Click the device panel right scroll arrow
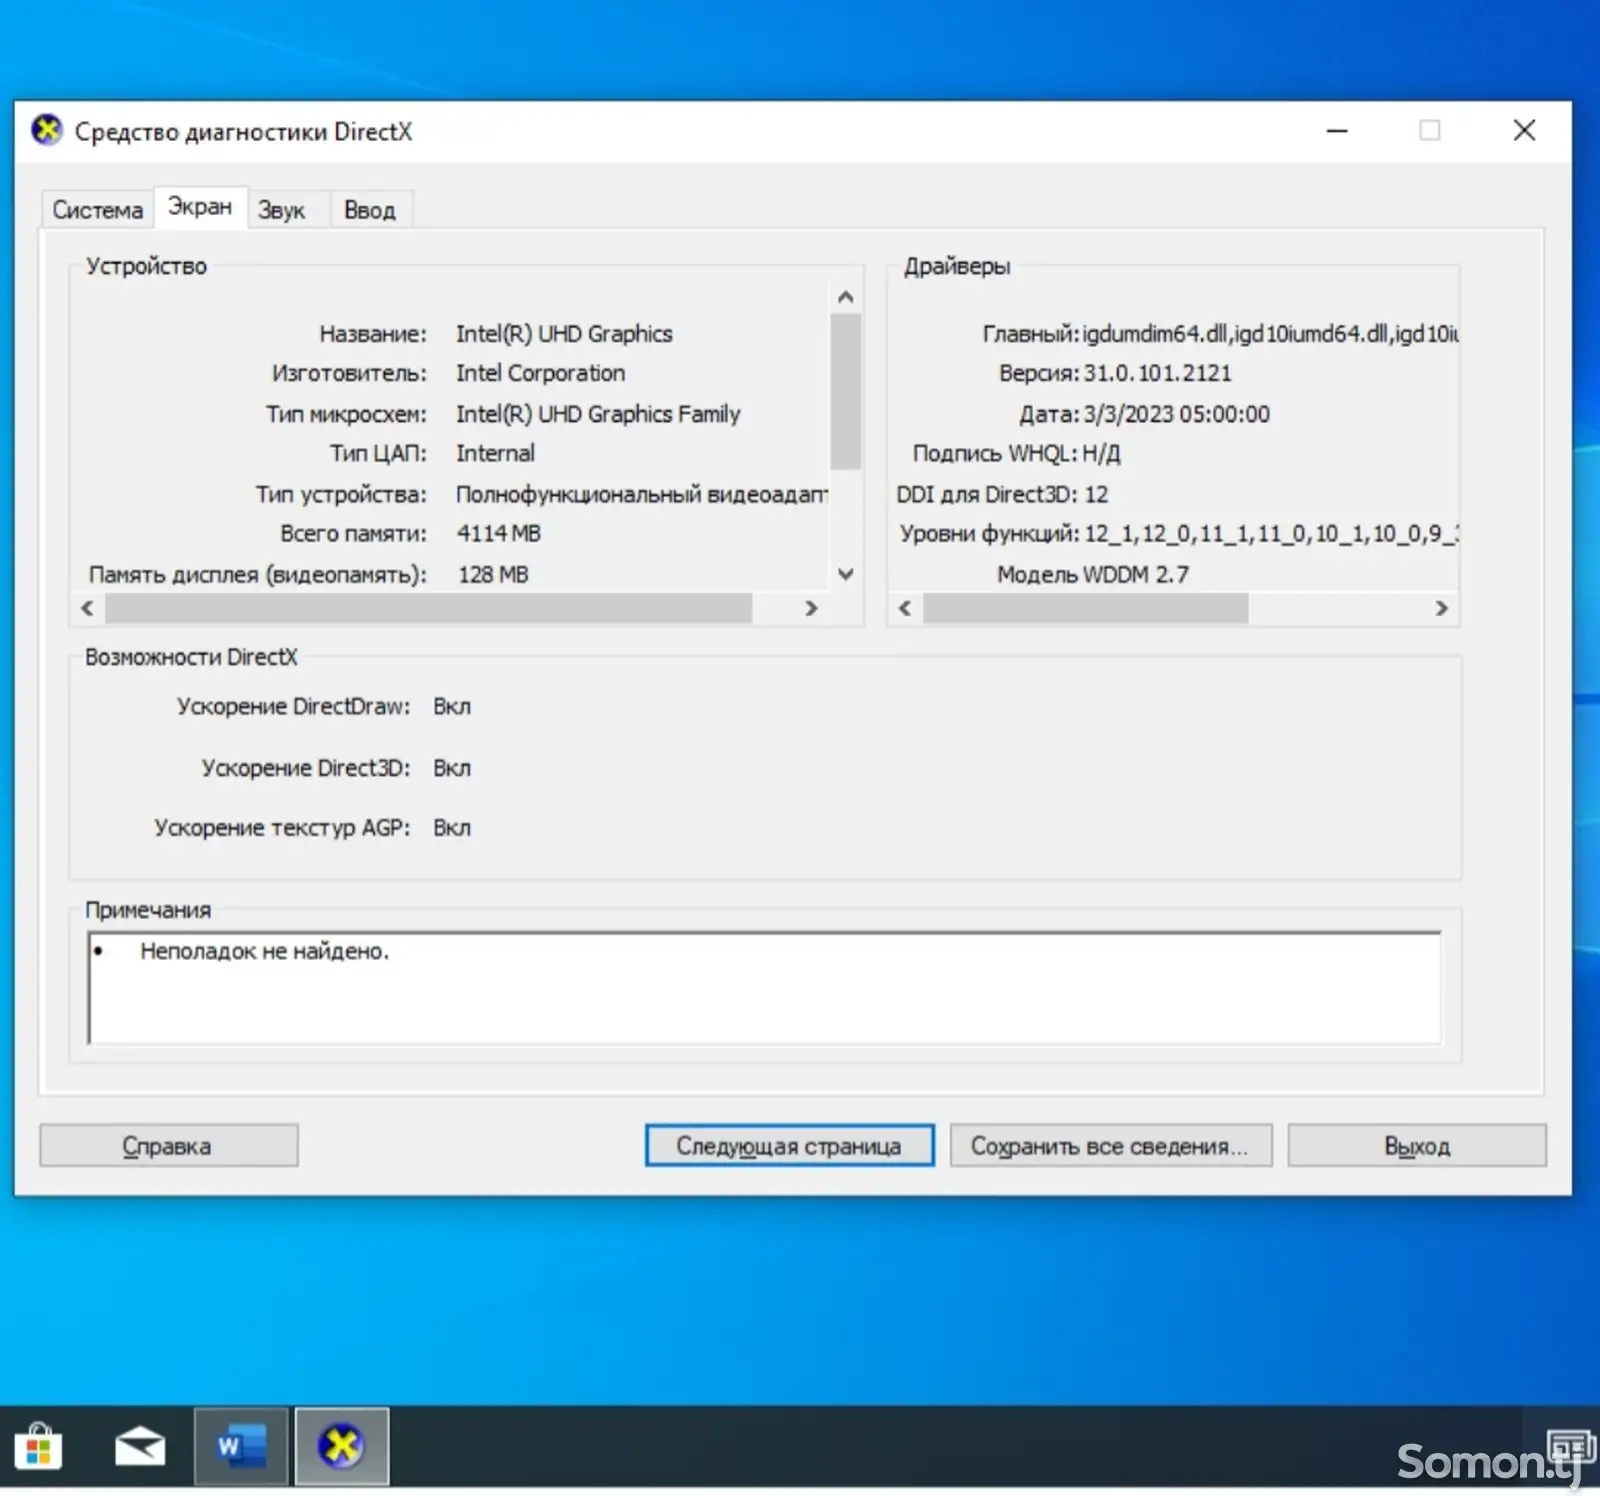 812,608
